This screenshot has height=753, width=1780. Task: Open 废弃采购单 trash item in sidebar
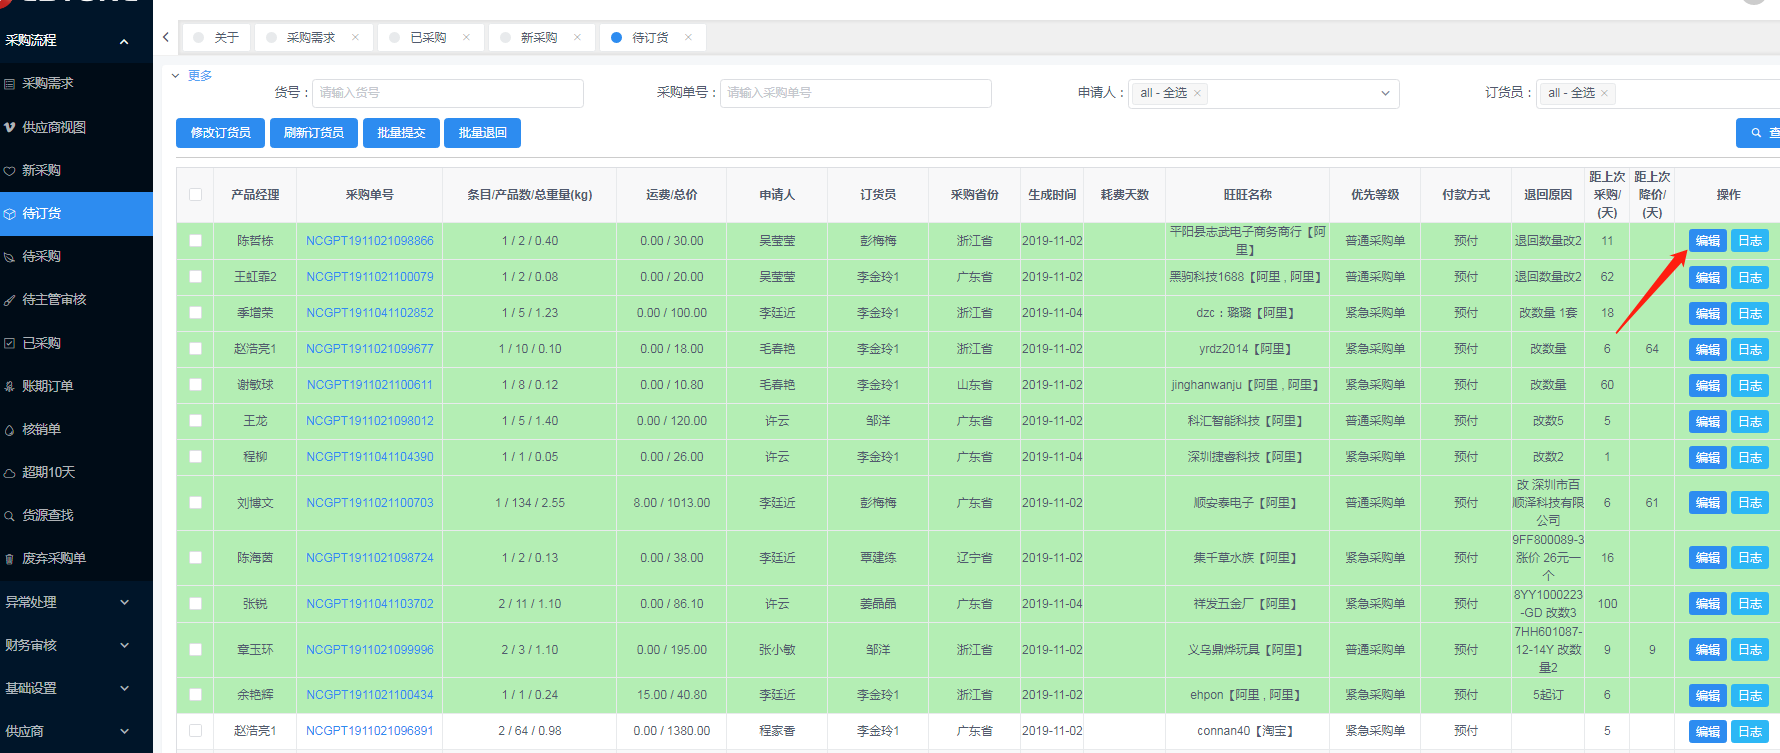point(53,558)
